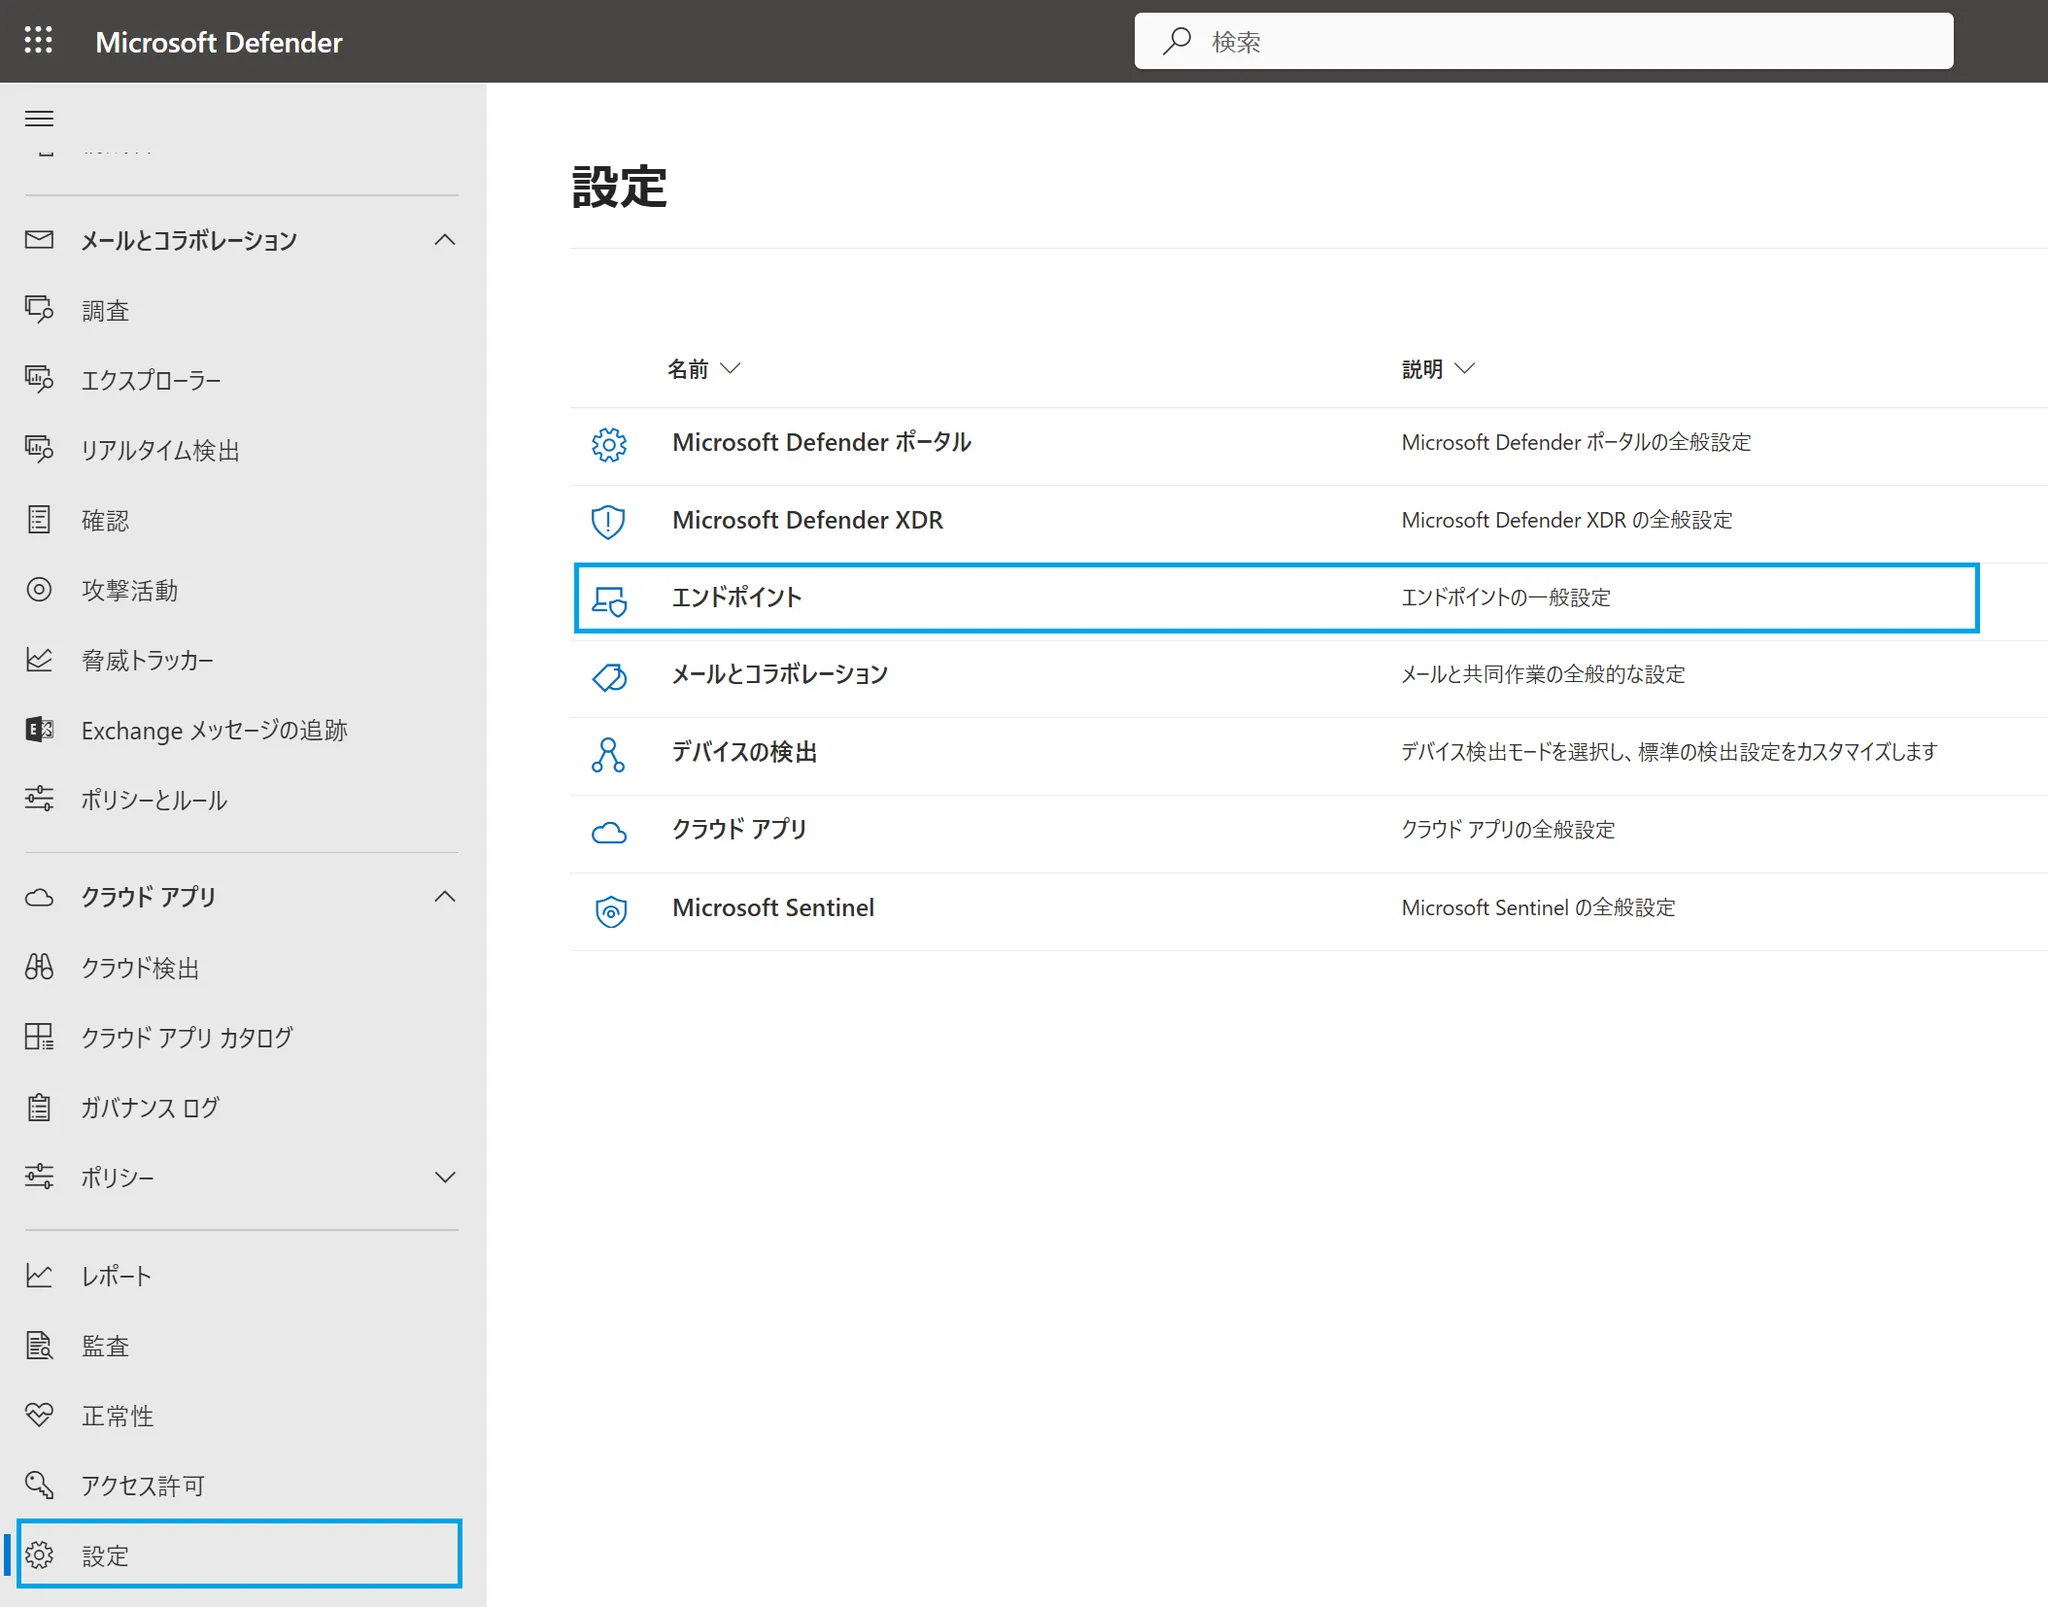Image resolution: width=2048 pixels, height=1607 pixels.
Task: Click the Microsoft Defender XDR shield icon
Action: 608,521
